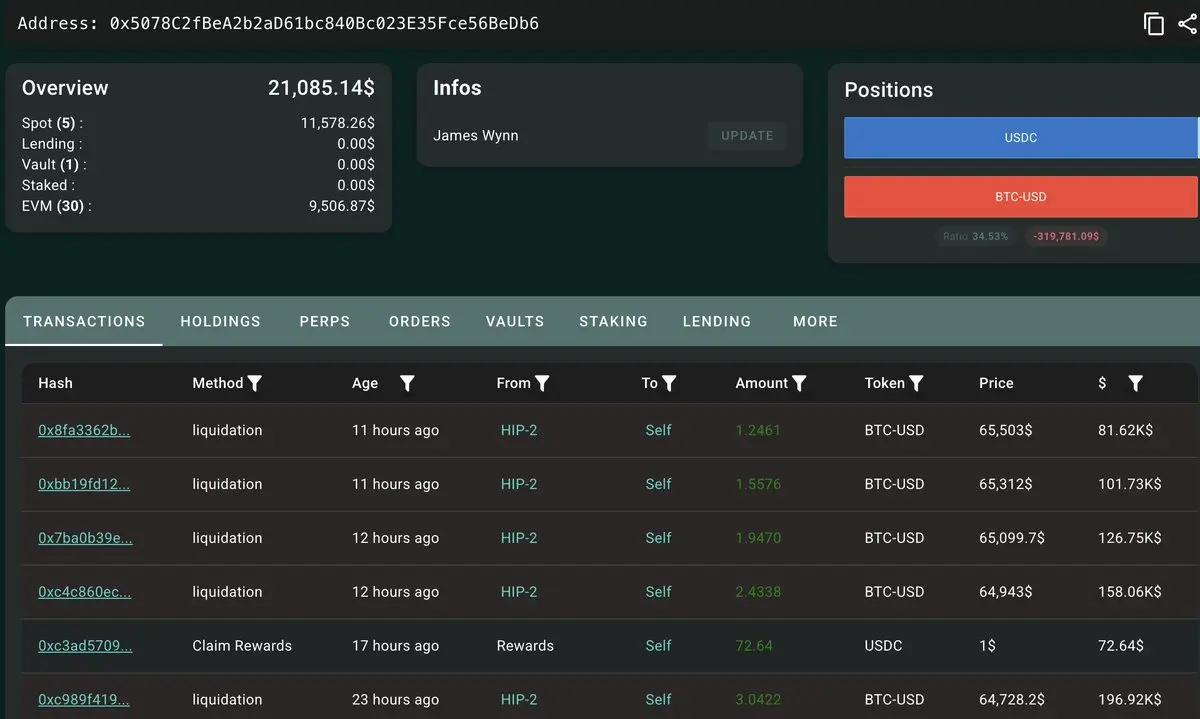1200x719 pixels.
Task: Open the ORDERS tab
Action: click(420, 321)
